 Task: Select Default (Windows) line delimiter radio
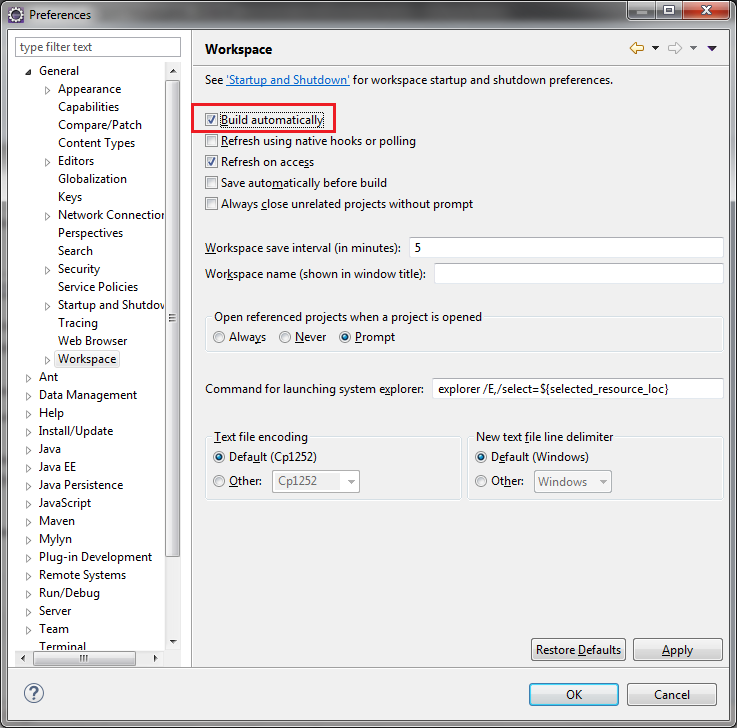[x=481, y=457]
